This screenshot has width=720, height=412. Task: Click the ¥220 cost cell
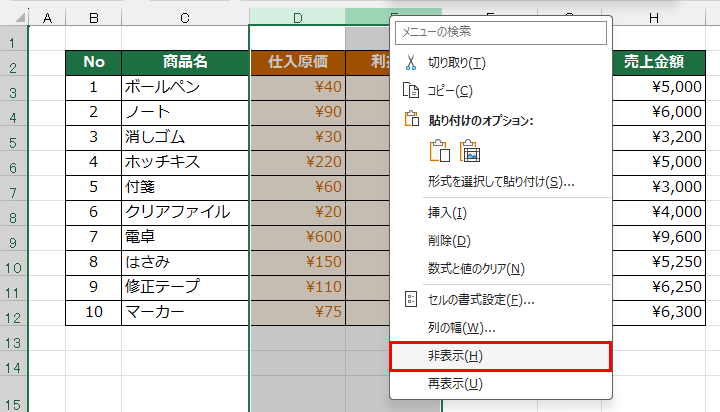pyautogui.click(x=298, y=163)
